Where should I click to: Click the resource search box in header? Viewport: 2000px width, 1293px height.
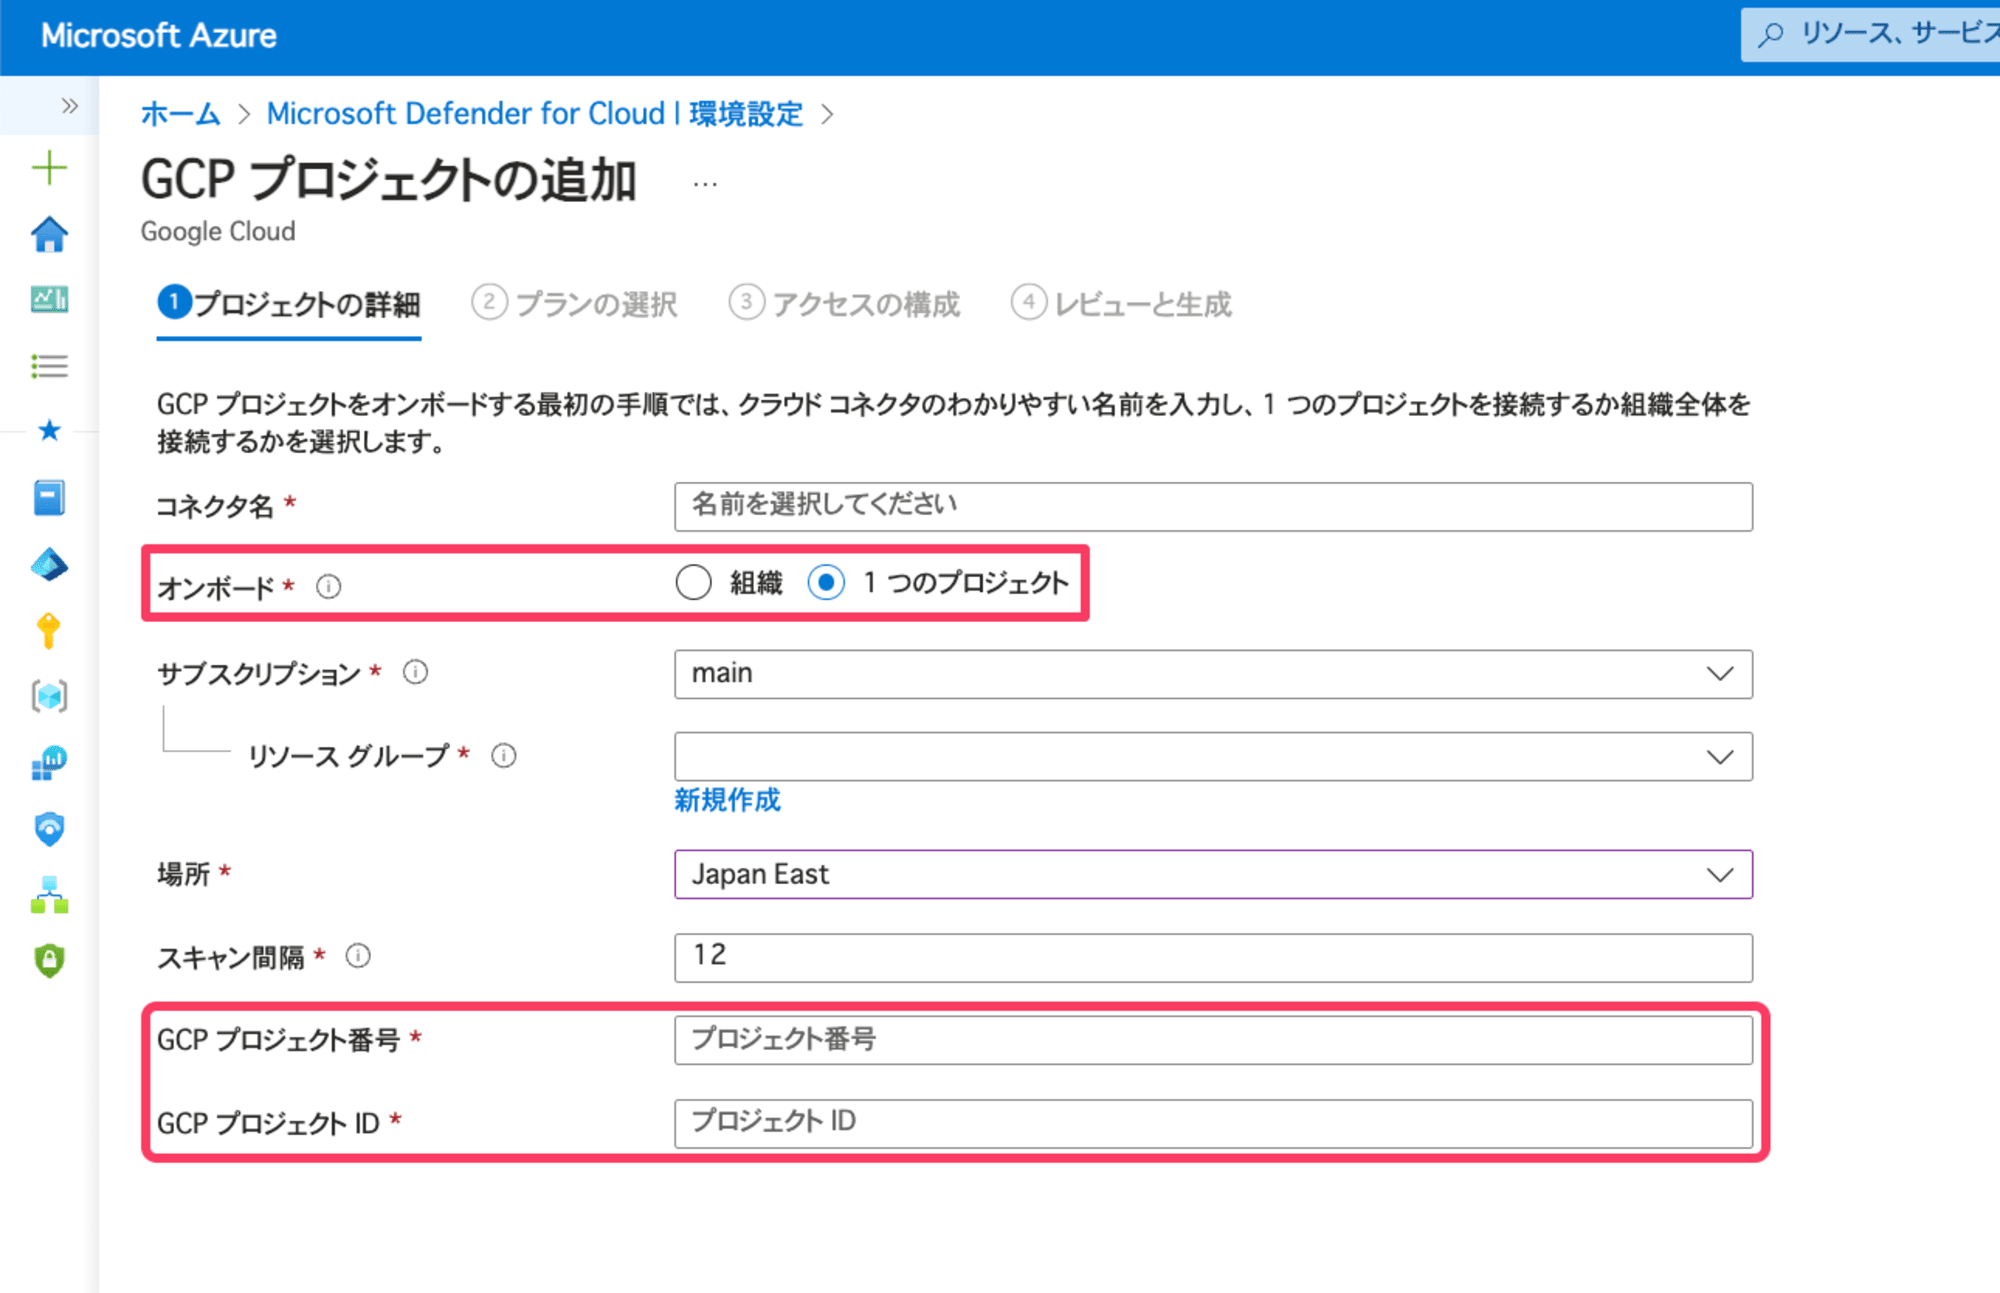(x=1870, y=35)
